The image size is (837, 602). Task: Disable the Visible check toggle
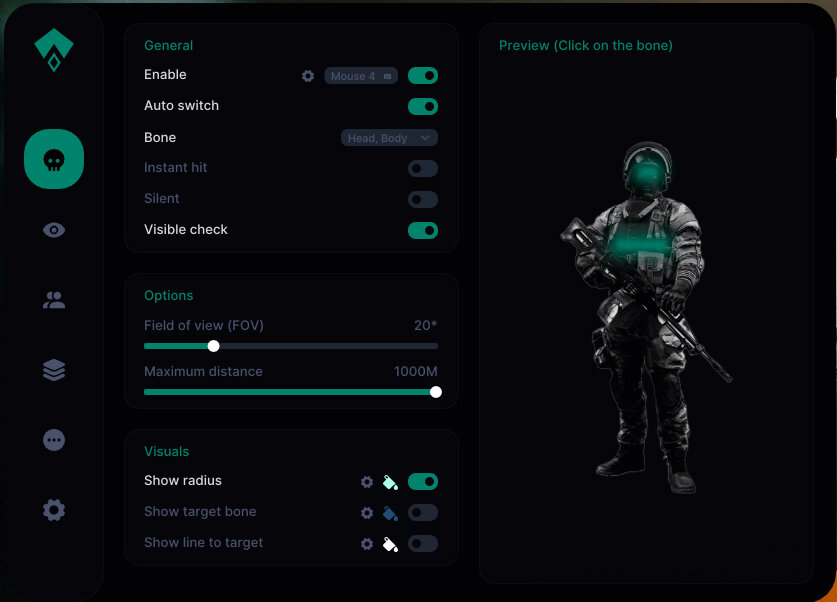coord(422,230)
